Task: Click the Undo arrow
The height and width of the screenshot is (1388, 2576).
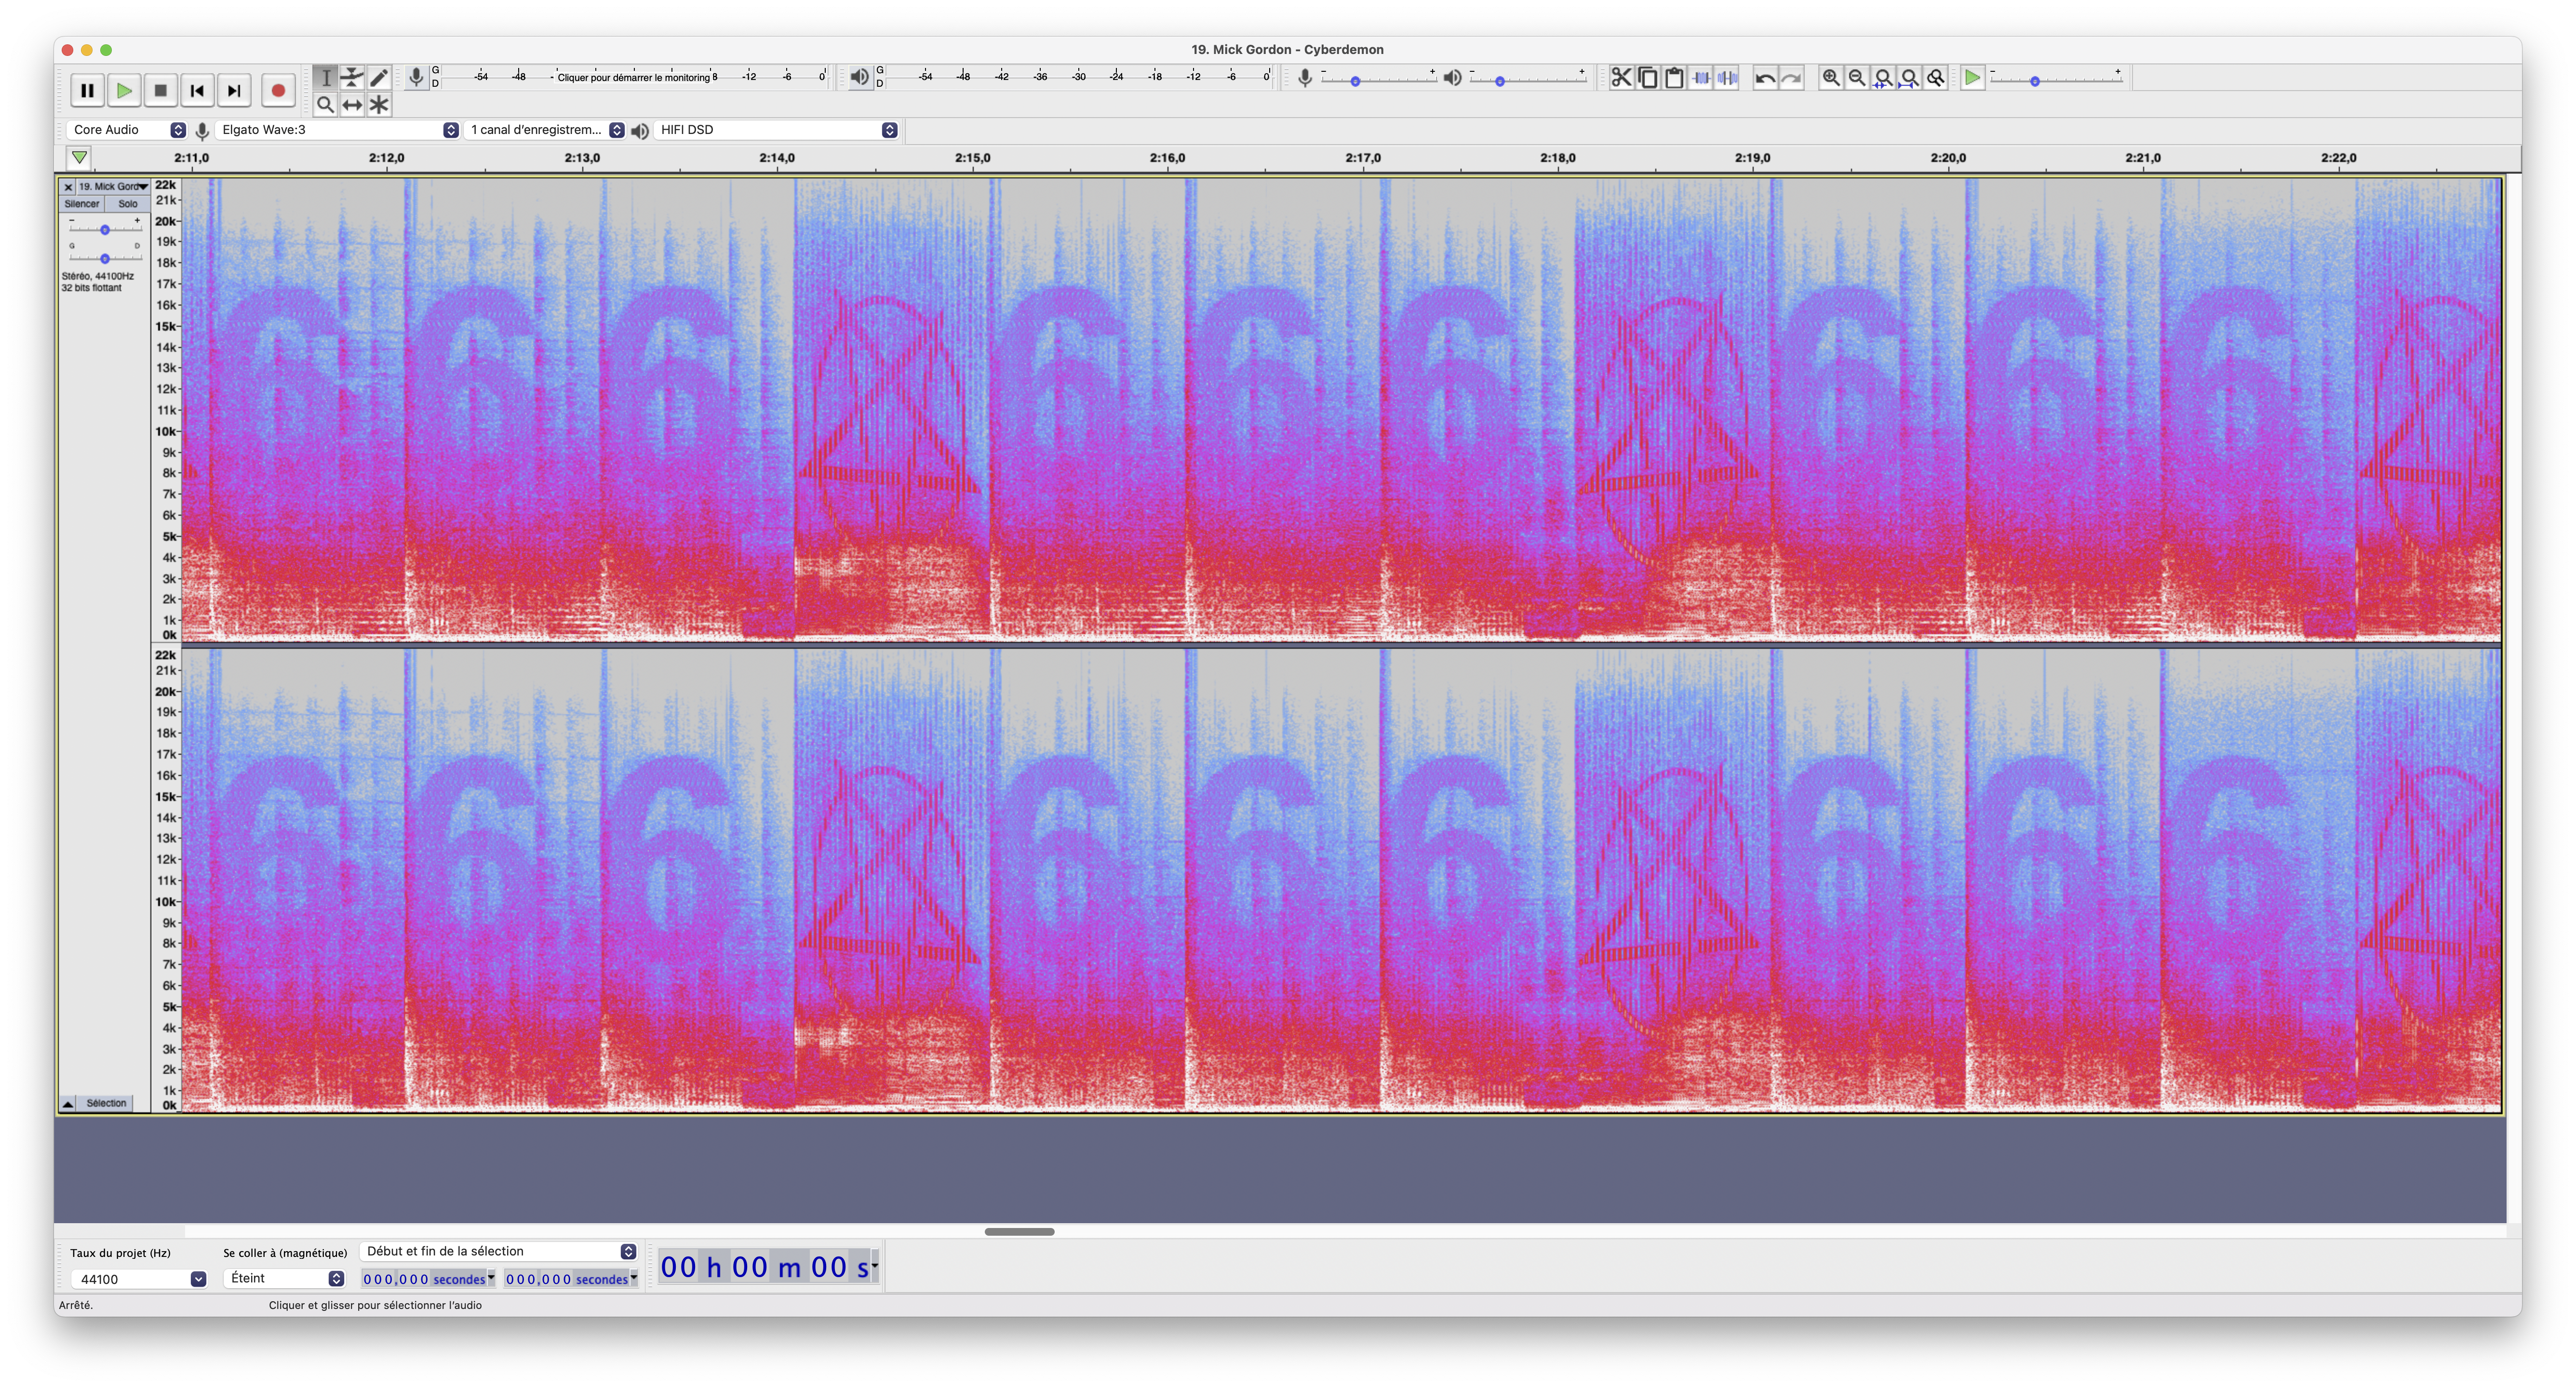Action: [x=1765, y=77]
